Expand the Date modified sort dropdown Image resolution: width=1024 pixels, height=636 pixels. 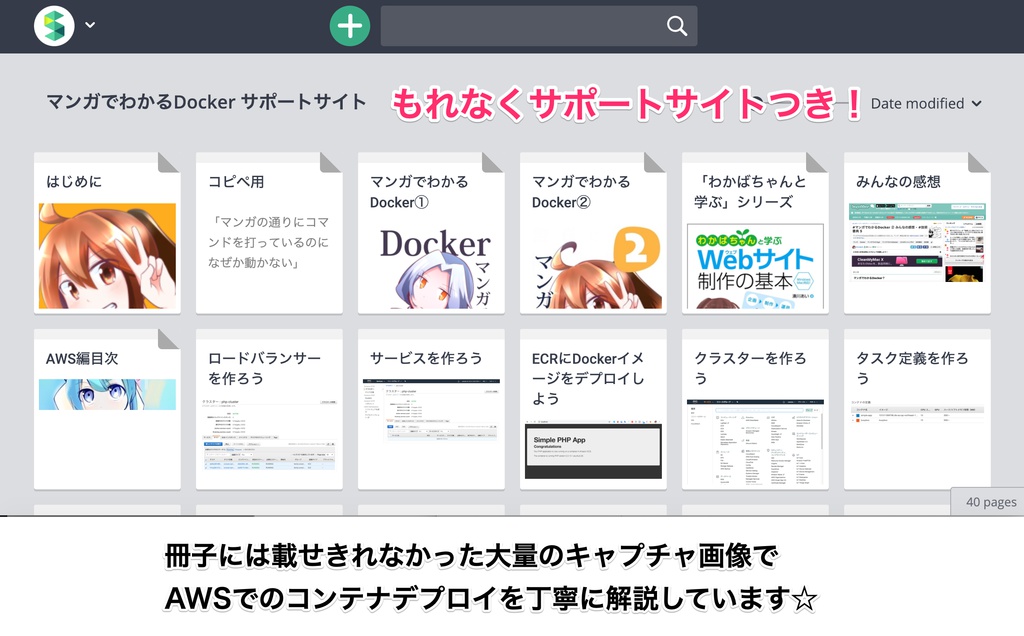tap(920, 103)
